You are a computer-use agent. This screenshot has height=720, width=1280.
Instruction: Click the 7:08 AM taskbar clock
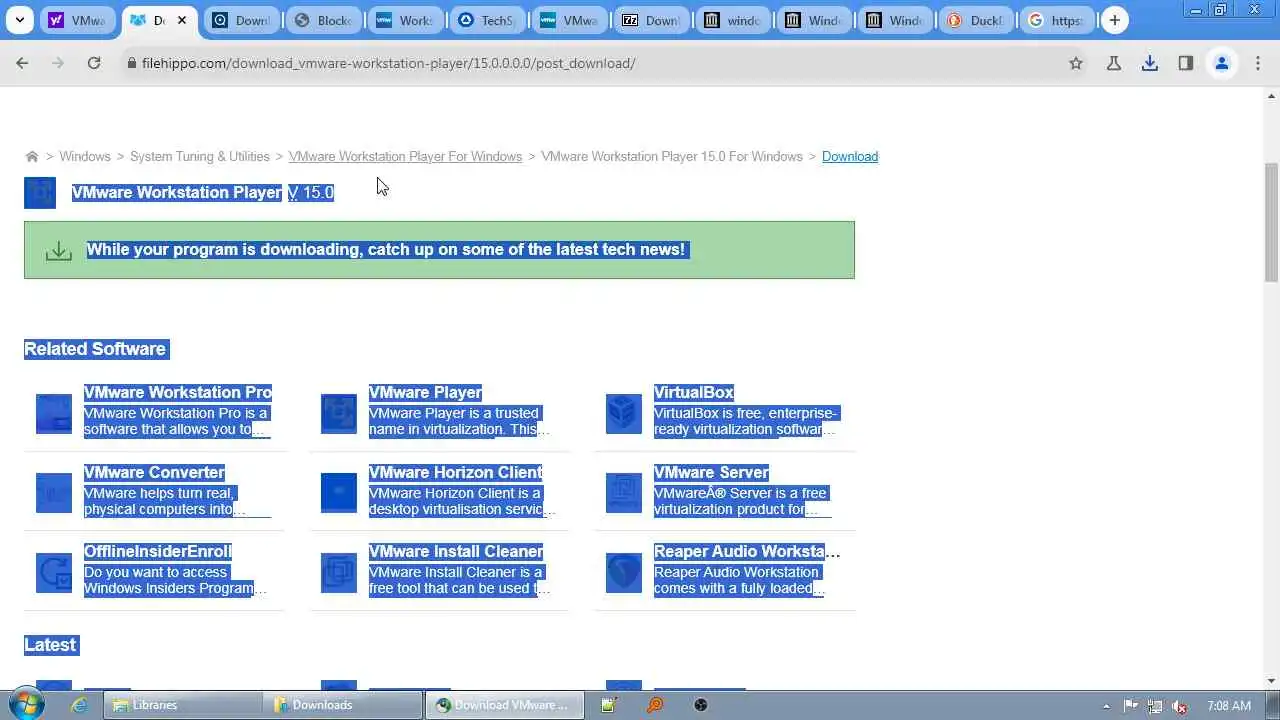point(1229,705)
